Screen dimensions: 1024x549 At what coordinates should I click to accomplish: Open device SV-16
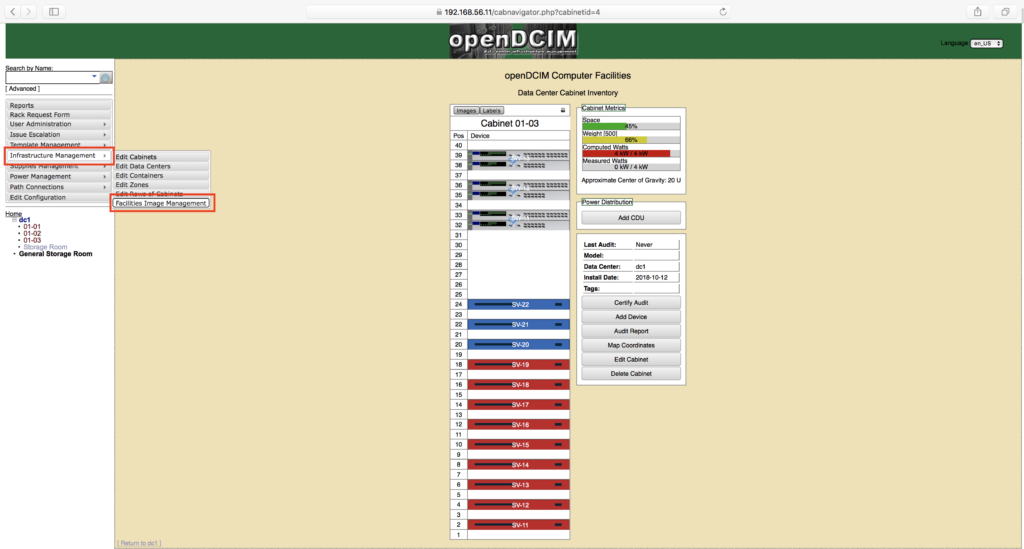(519, 425)
